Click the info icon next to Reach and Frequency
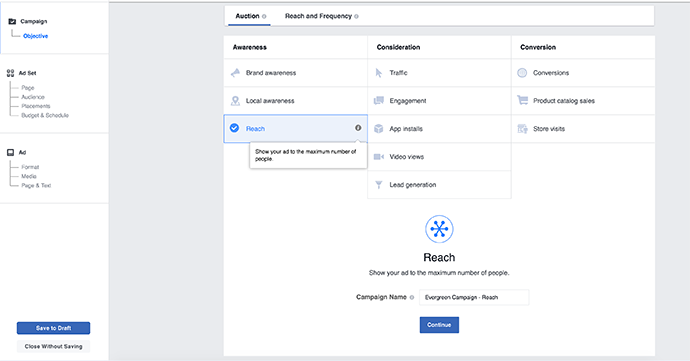 [356, 16]
